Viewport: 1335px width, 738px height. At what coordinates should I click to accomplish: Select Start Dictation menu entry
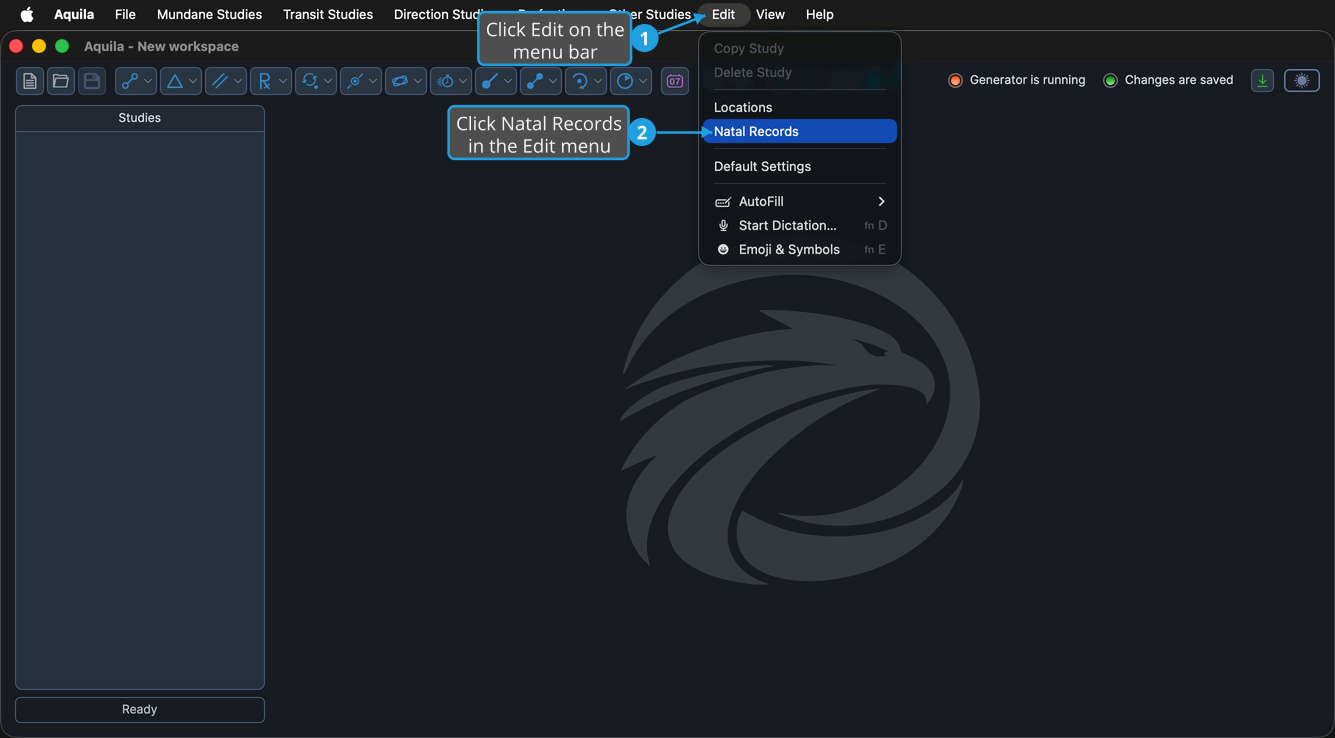tap(800, 225)
